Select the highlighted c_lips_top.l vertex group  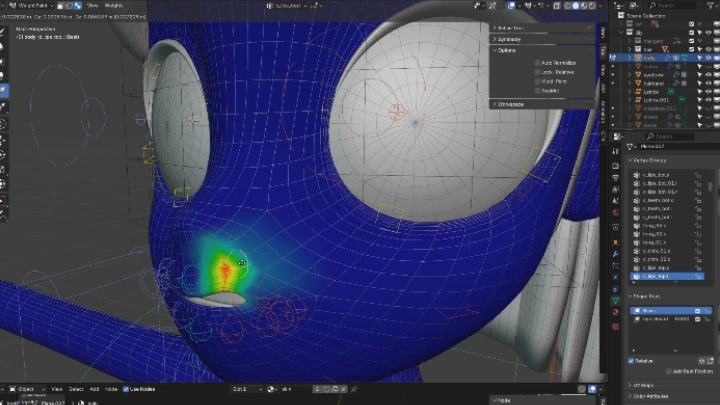667,276
